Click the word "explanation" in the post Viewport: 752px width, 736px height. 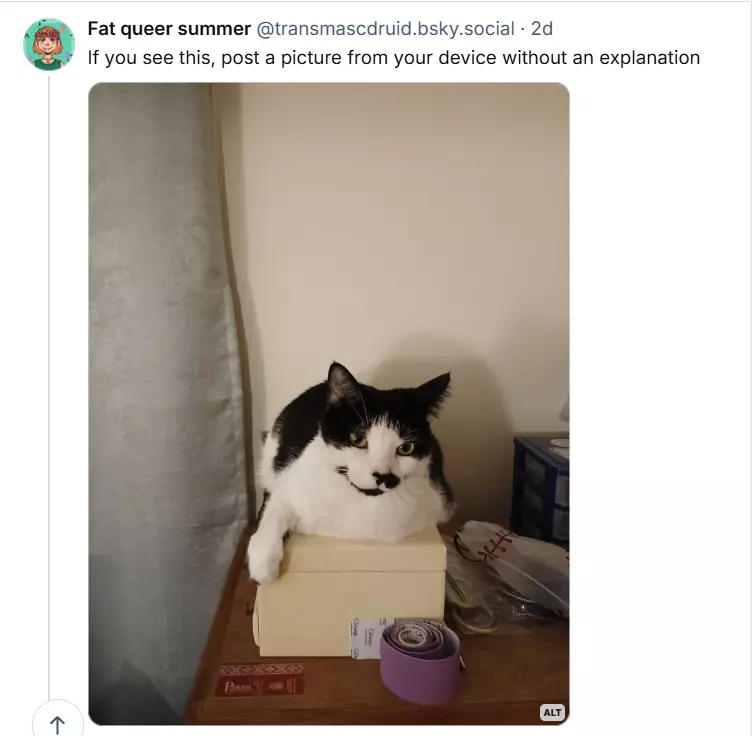pos(649,58)
